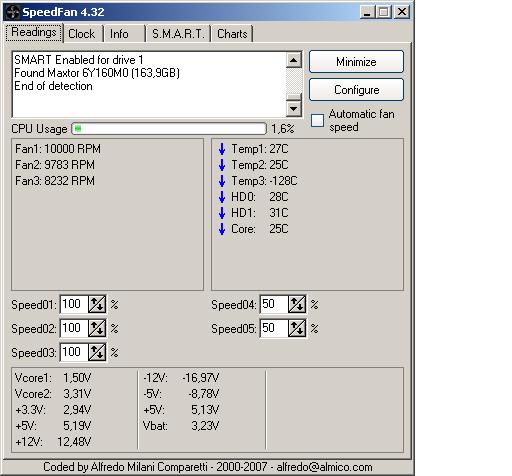Click the Fan1: 10000 RPM reading
Screen dimensions: 512x476
point(58,149)
